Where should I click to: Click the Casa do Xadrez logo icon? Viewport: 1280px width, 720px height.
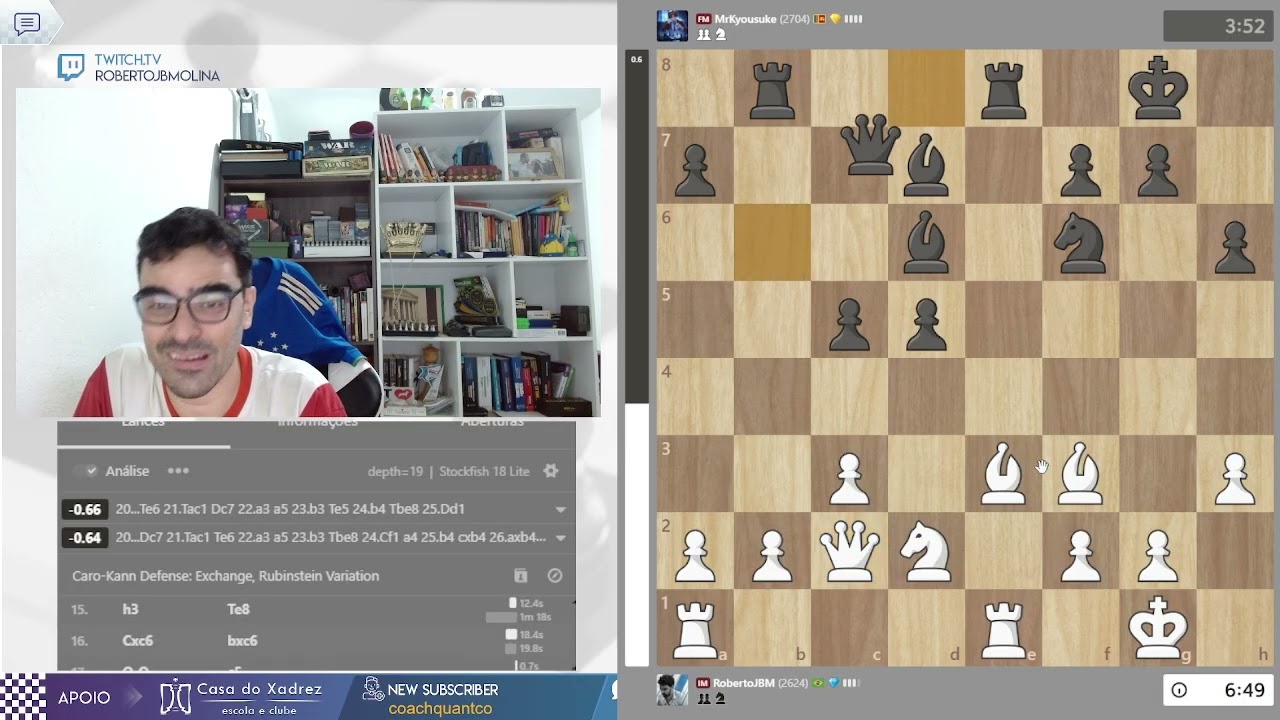175,696
